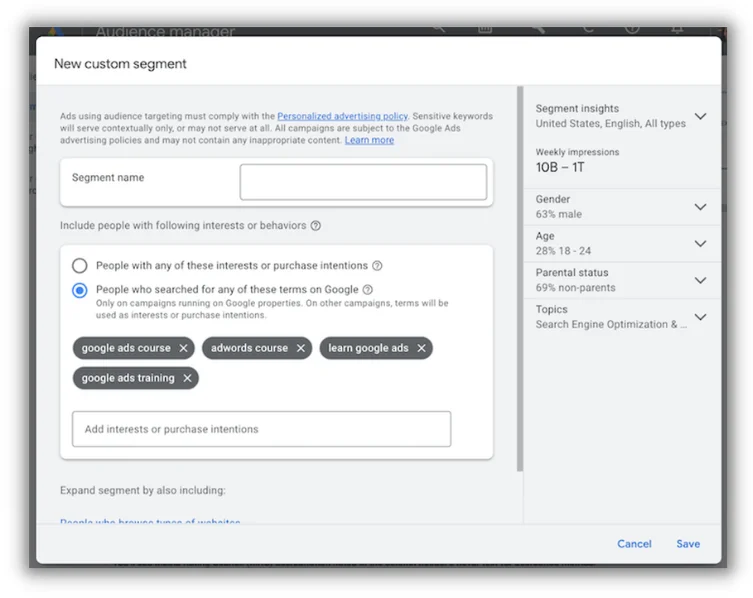Expand the Parental status row
This screenshot has width=753, height=598.
pyautogui.click(x=700, y=280)
